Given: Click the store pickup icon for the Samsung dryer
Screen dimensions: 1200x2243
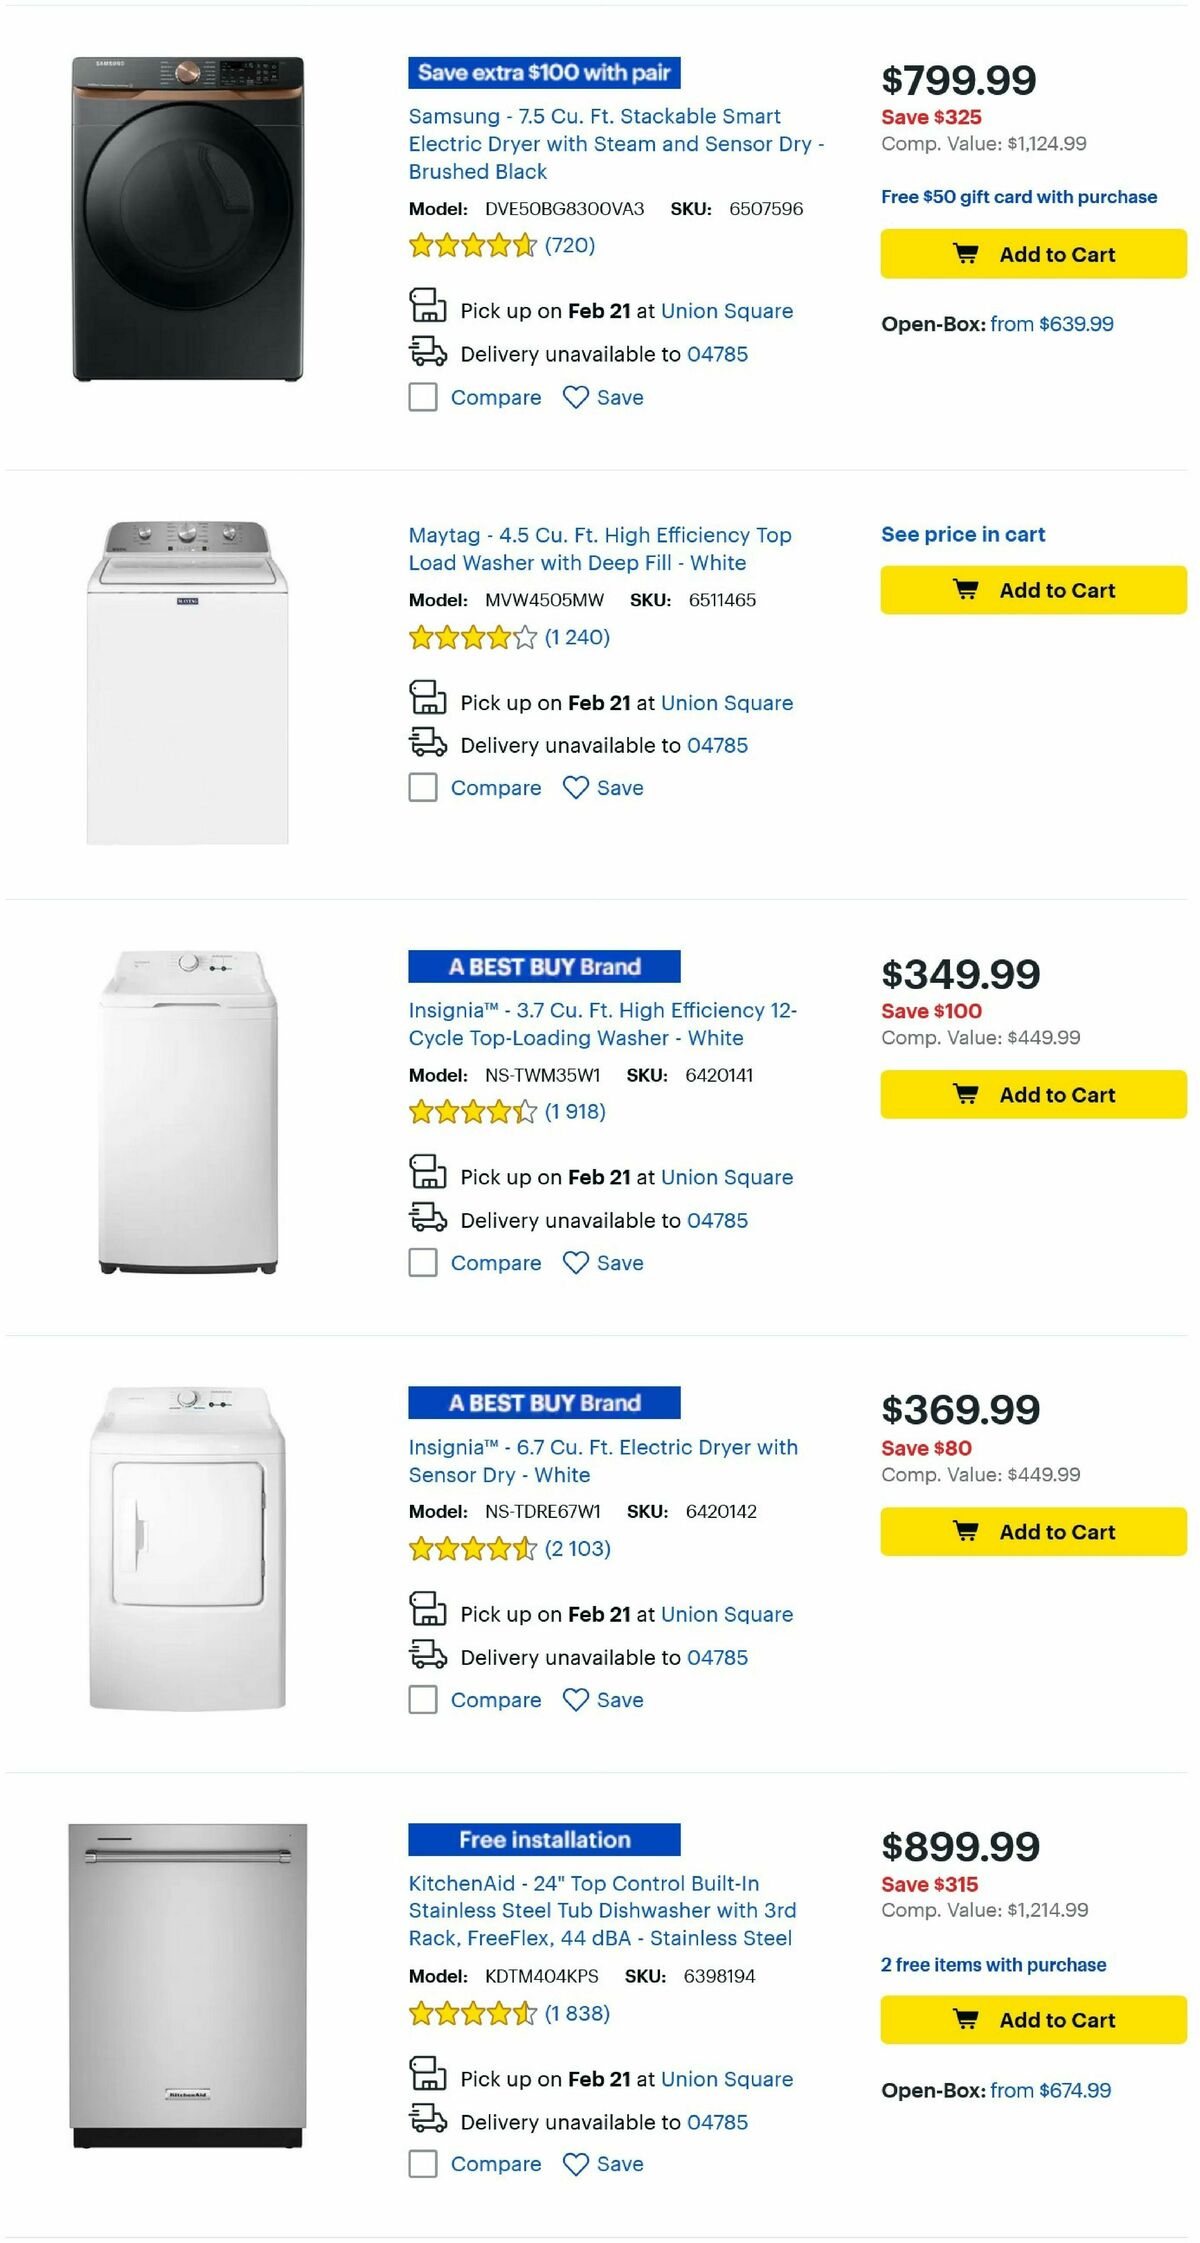Looking at the screenshot, I should coord(428,310).
